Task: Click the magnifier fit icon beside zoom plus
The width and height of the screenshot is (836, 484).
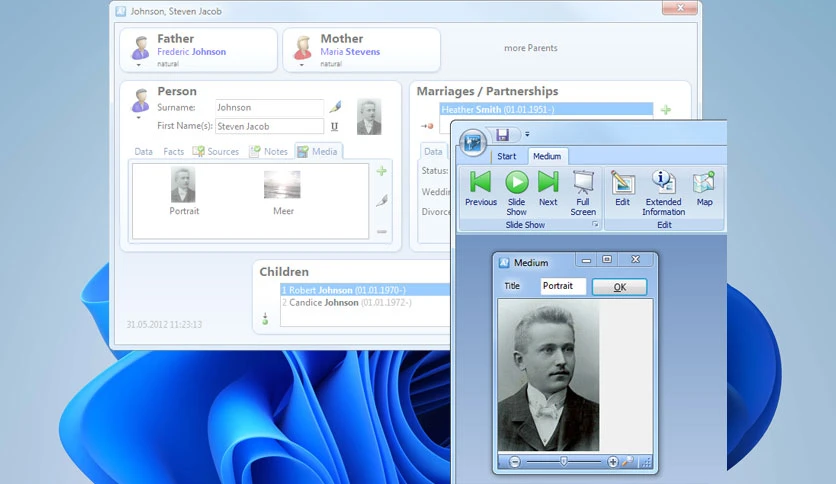Action: 628,461
